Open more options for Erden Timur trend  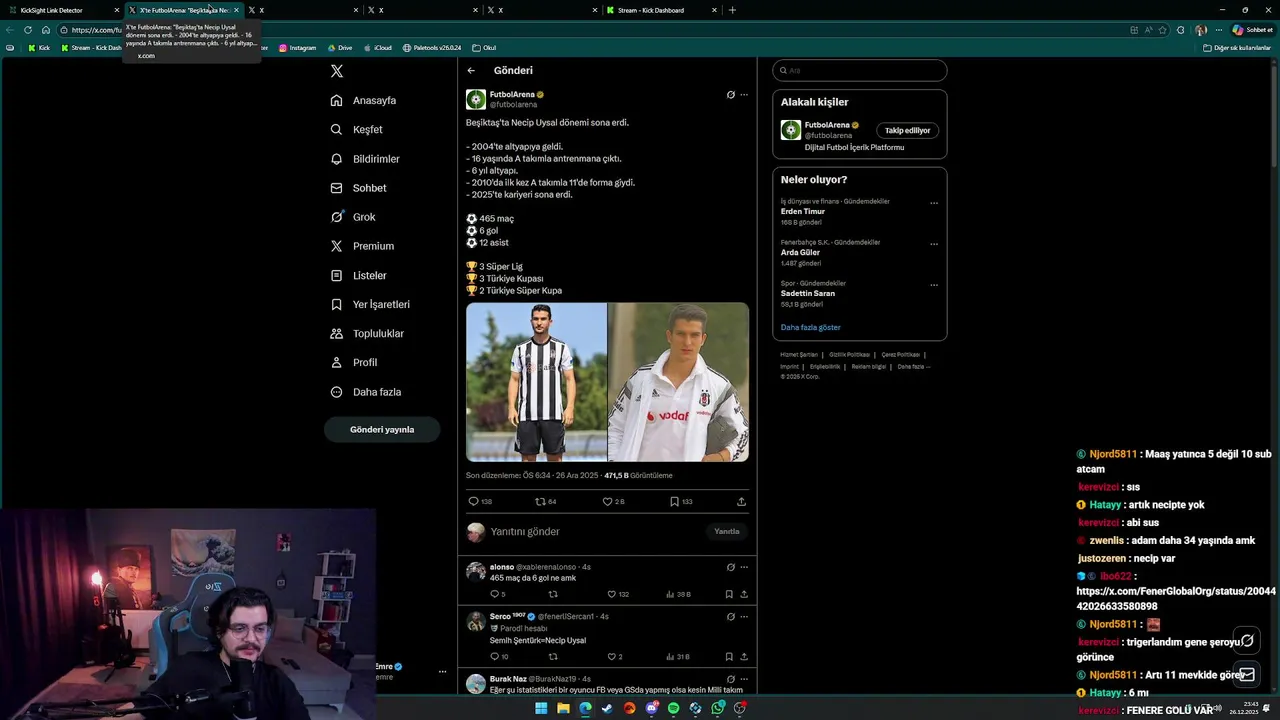tap(934, 203)
